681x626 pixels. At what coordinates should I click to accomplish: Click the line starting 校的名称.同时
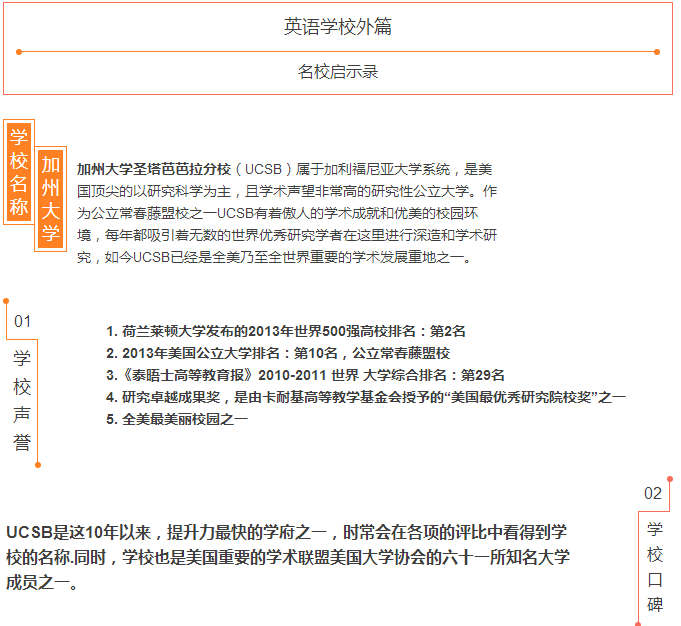click(288, 557)
